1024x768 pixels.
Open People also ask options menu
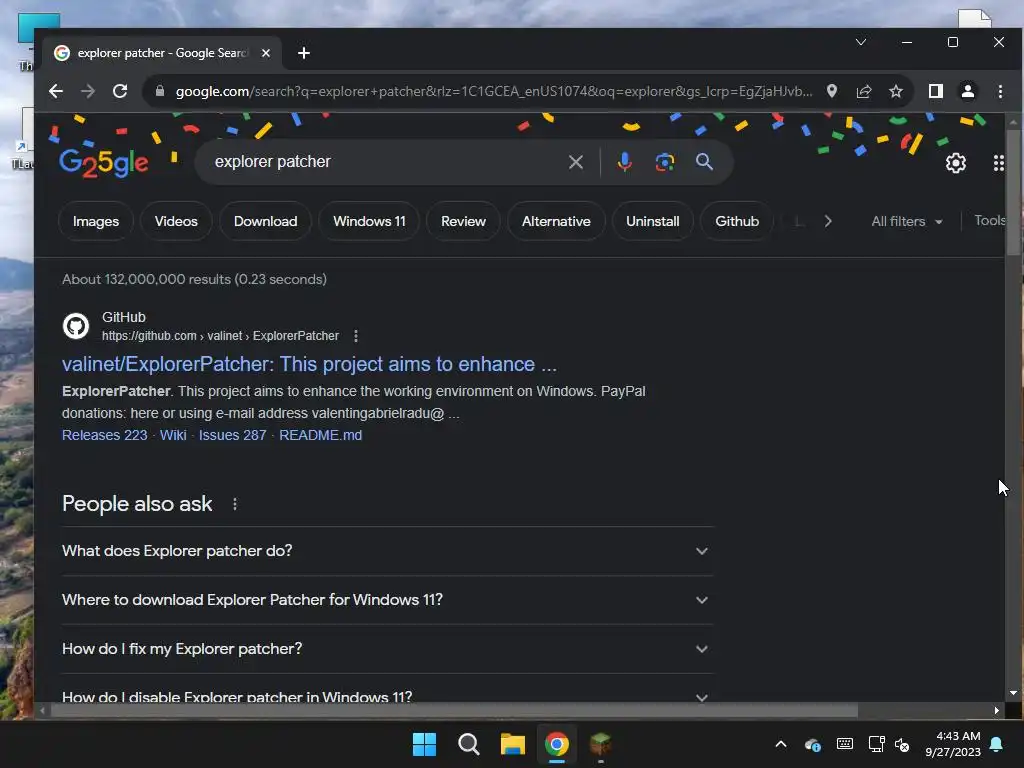click(235, 504)
